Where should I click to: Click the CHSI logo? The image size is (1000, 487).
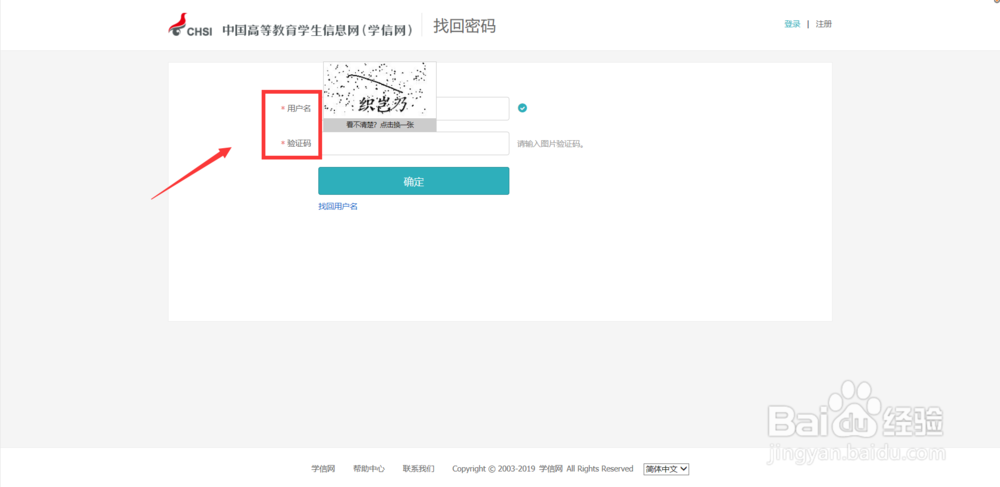189,25
